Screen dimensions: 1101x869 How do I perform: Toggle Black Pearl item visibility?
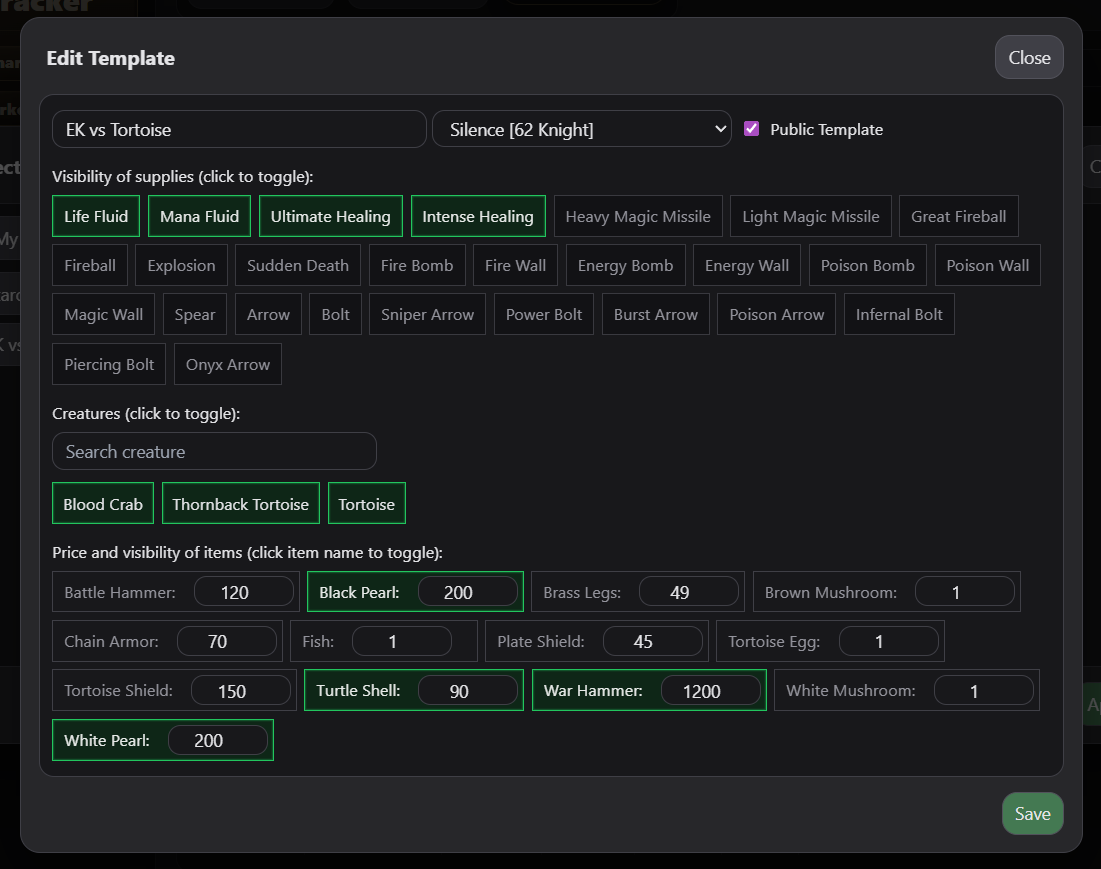coord(359,592)
